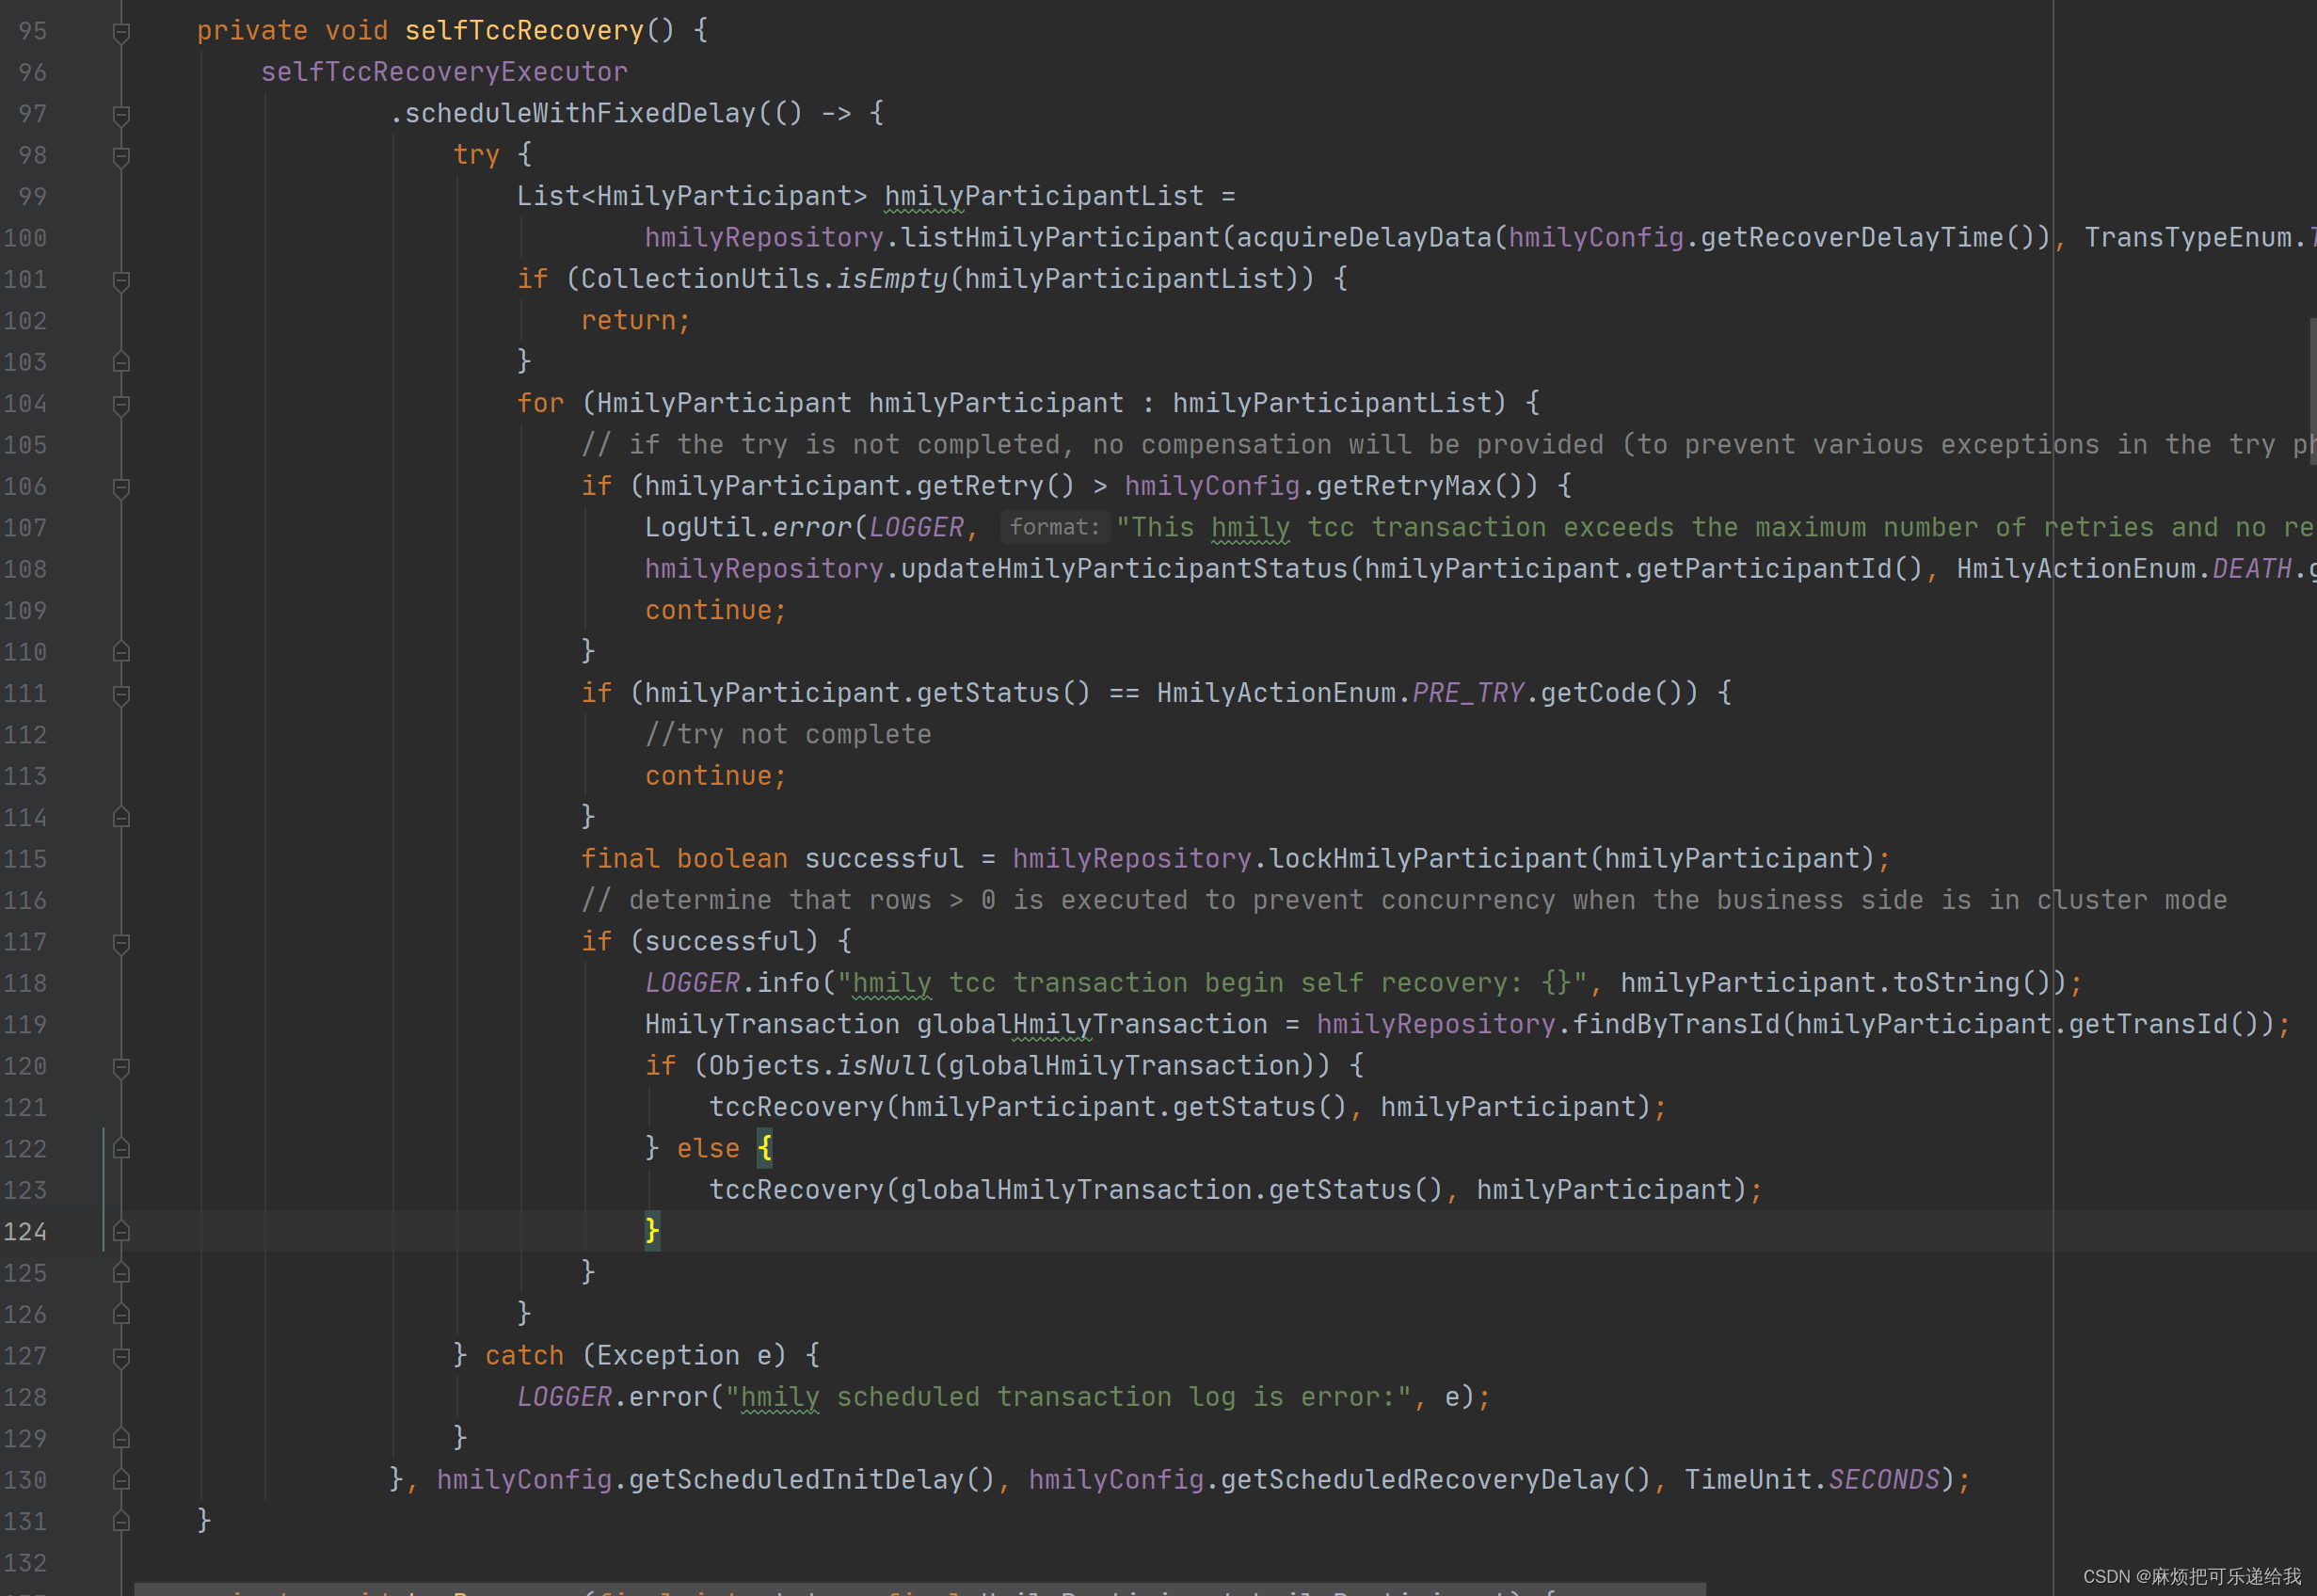The height and width of the screenshot is (1596, 2317).
Task: Click tccRecovery call on line 121
Action: 796,1108
